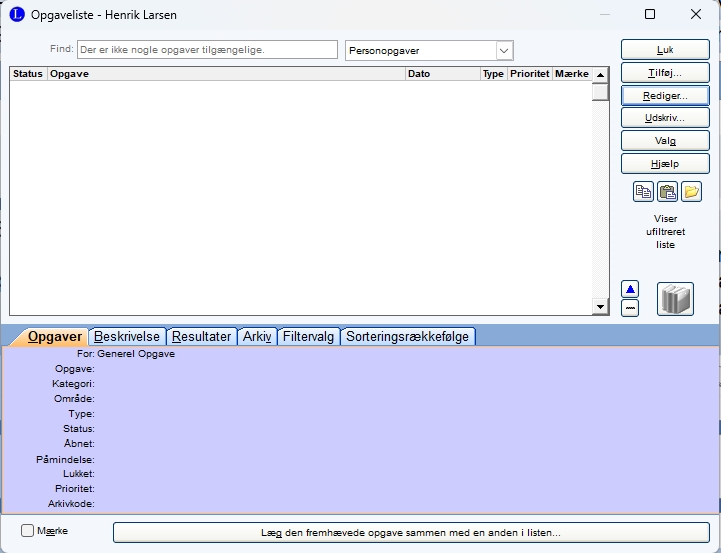Click the app logo in the title bar
721x553 pixels.
pos(16,15)
